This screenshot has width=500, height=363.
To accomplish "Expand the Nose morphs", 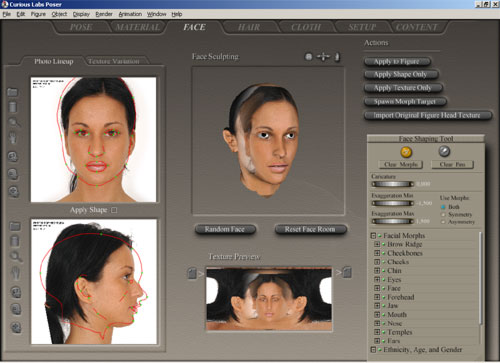I will 377,323.
